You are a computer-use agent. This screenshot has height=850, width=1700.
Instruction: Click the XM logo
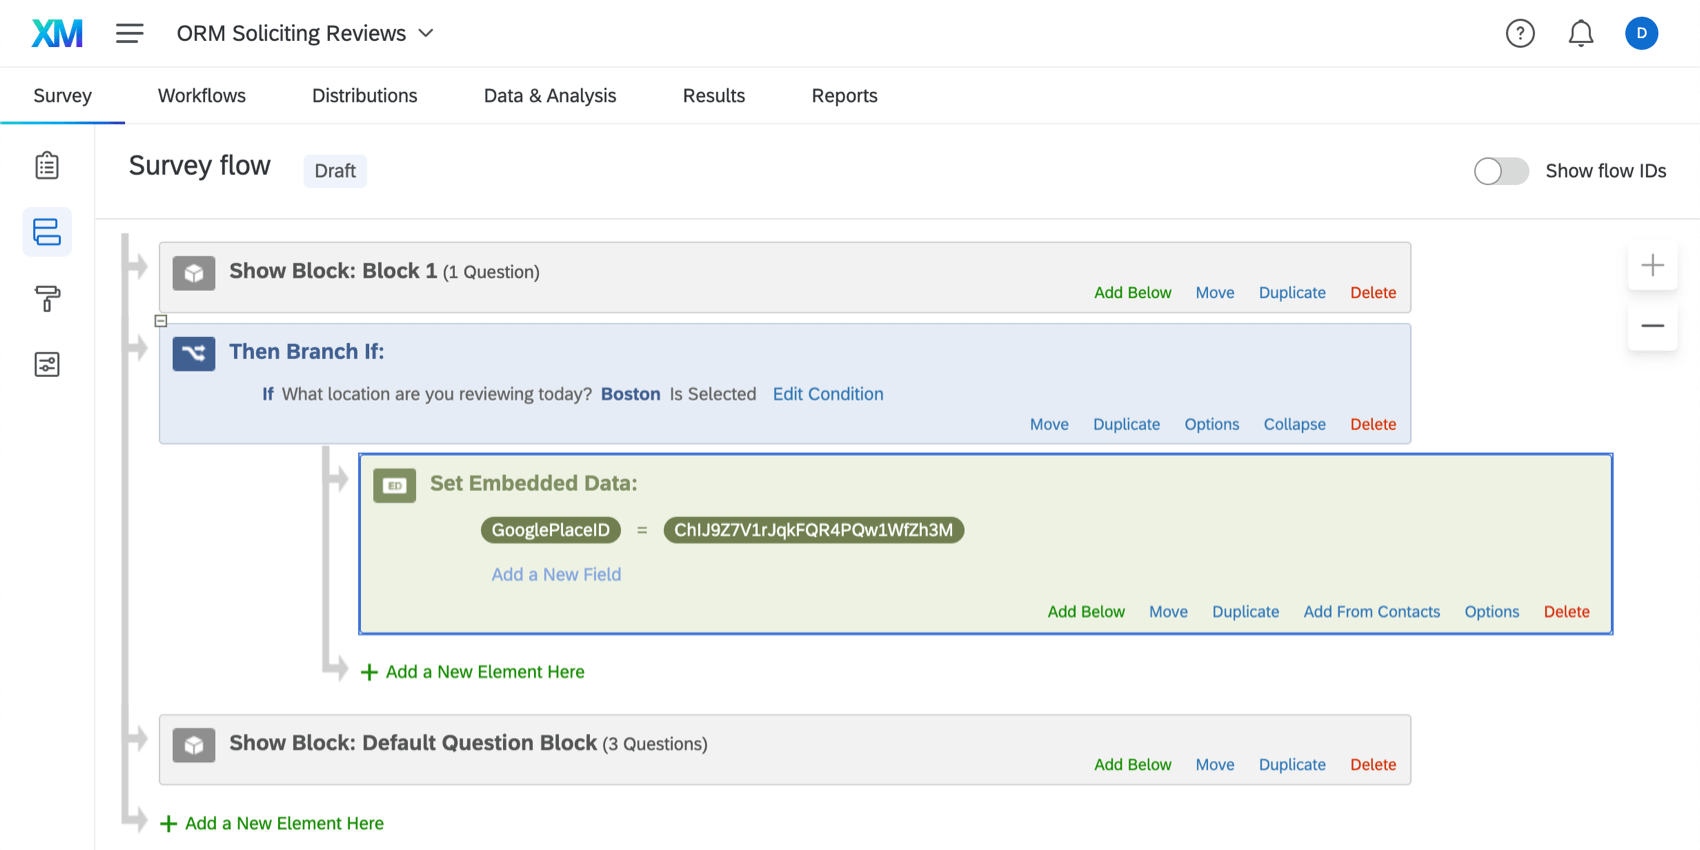pos(57,33)
